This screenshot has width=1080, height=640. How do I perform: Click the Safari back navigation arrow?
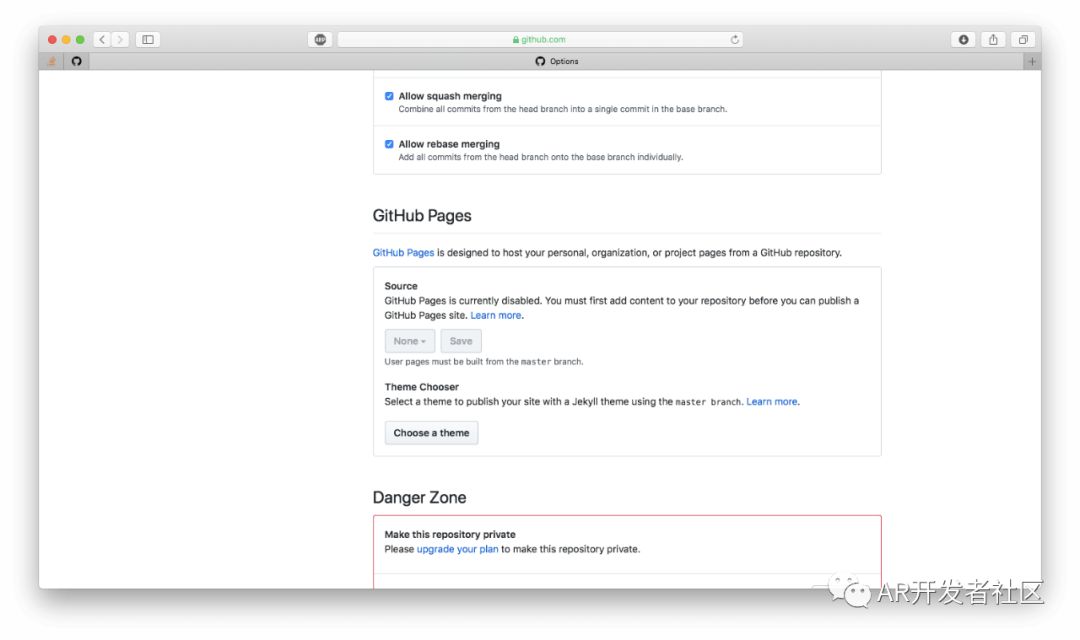pos(102,40)
